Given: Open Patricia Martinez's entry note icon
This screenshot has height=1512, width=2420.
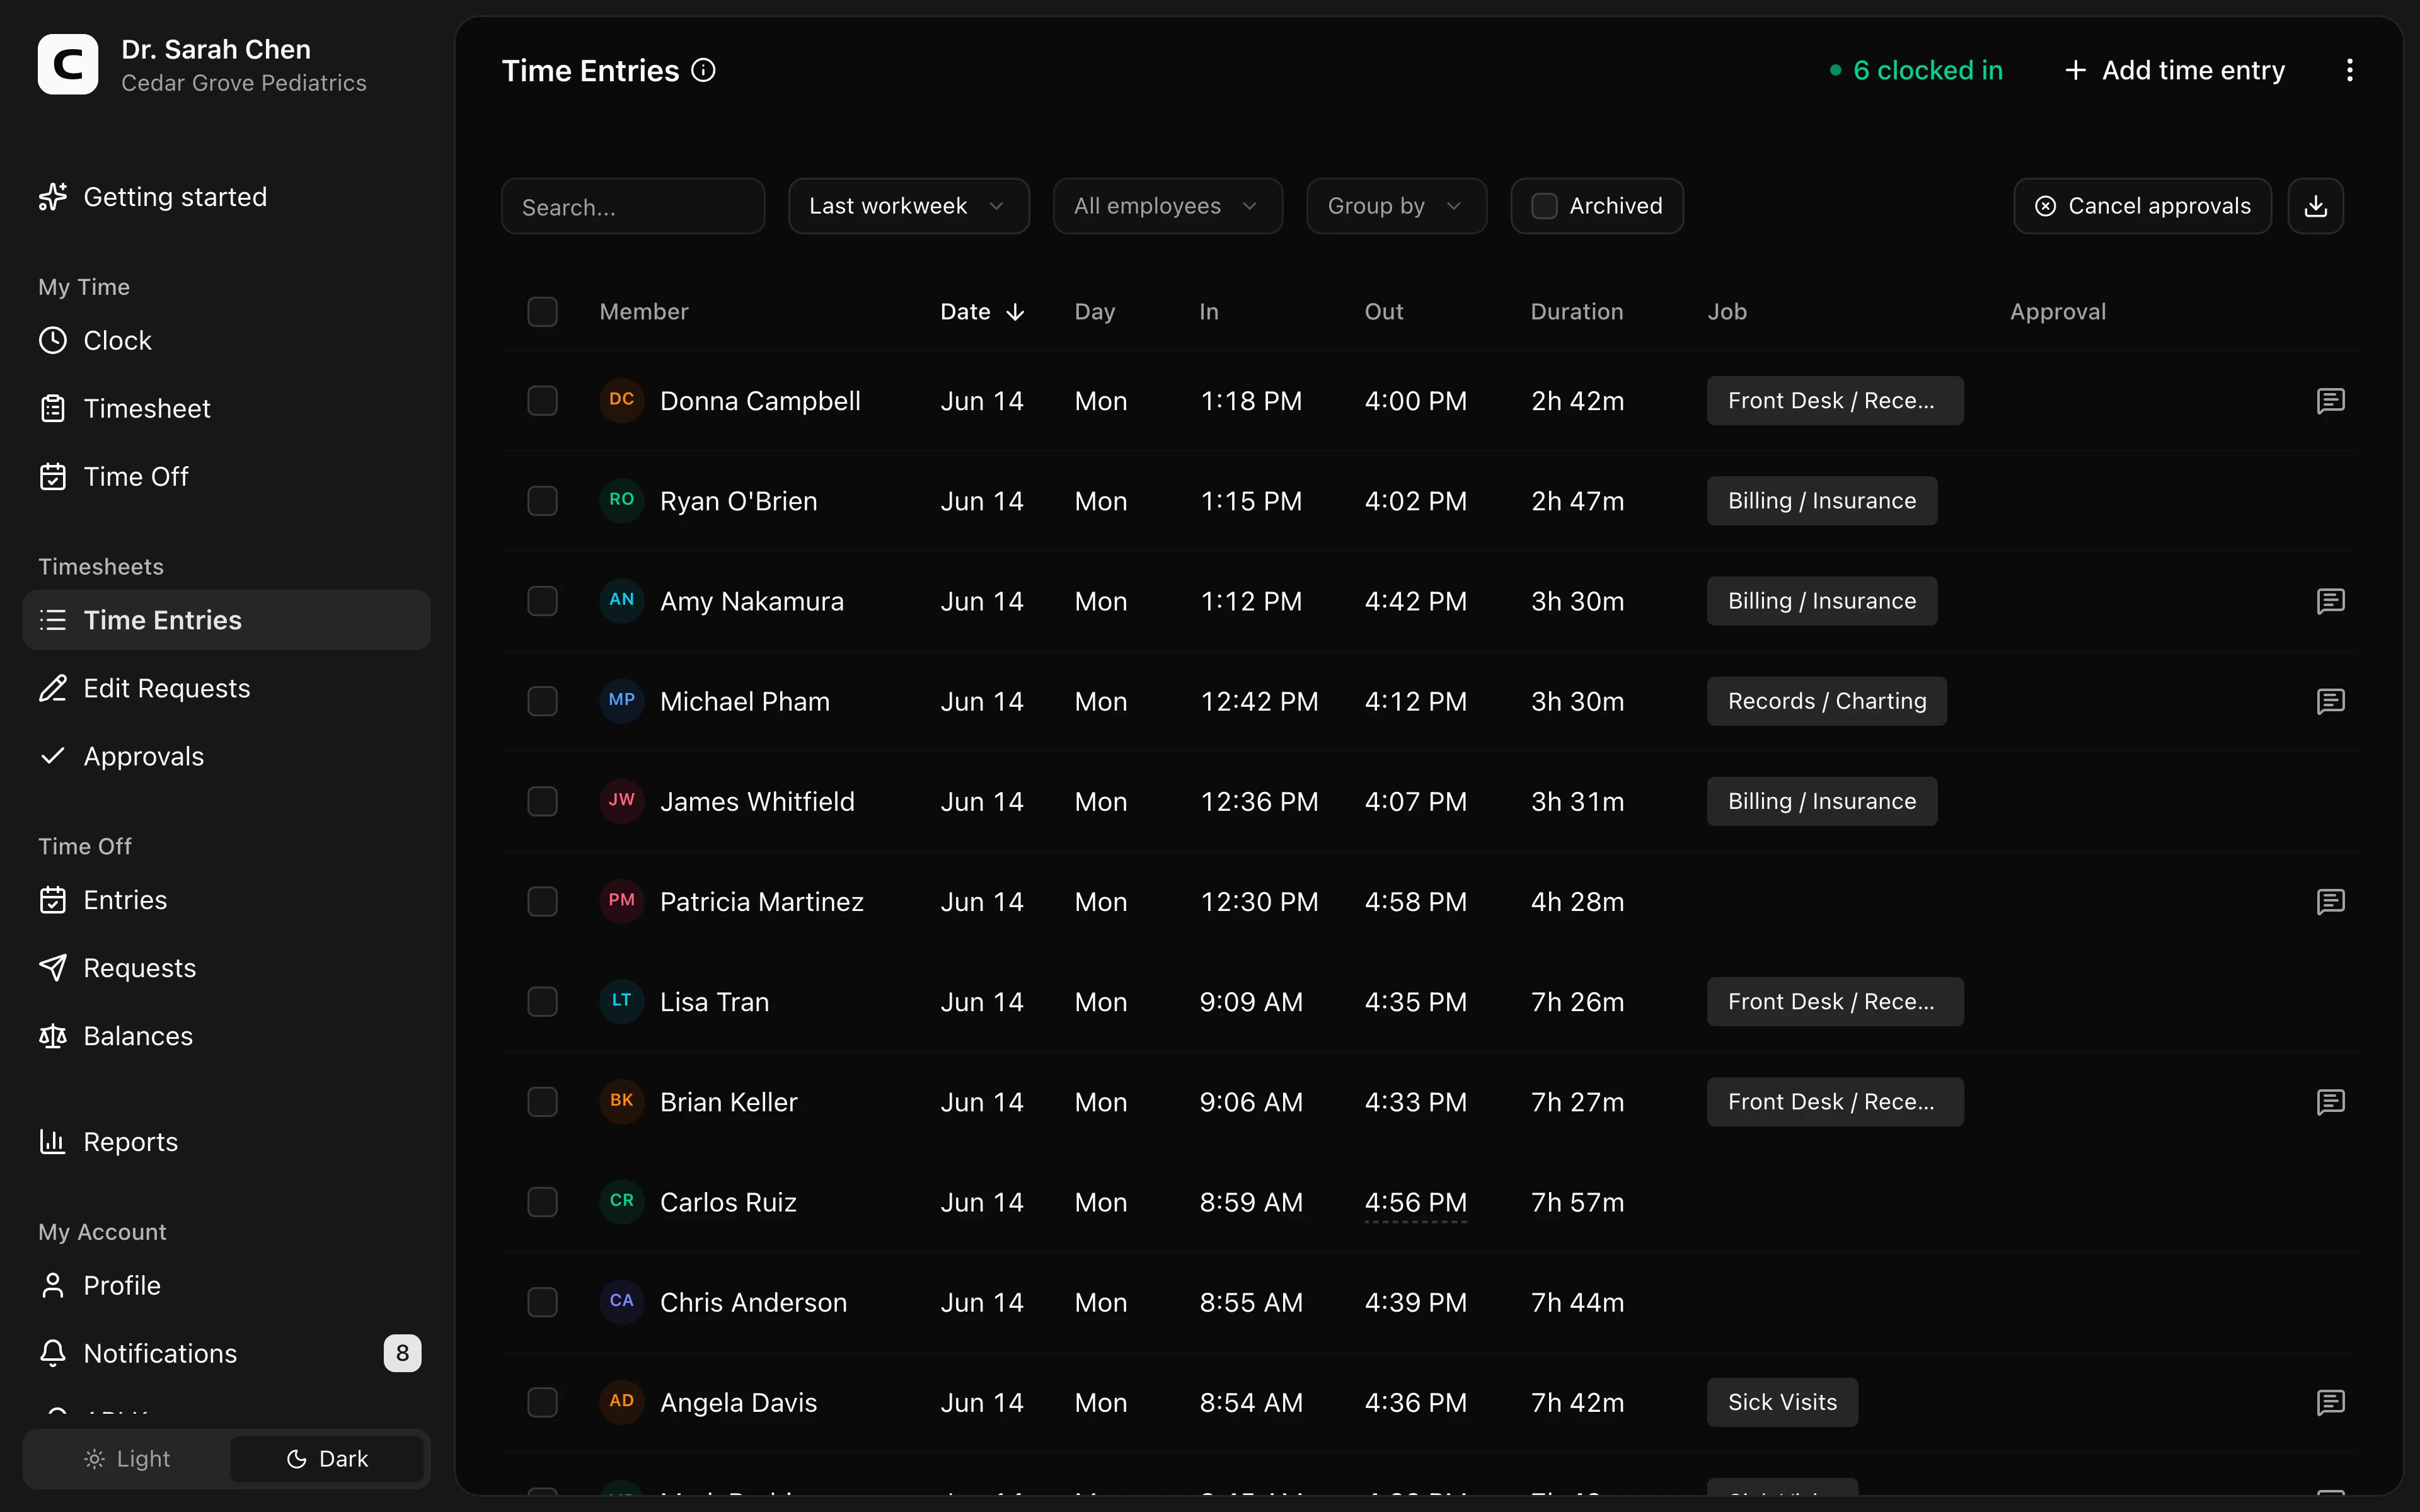Looking at the screenshot, I should pyautogui.click(x=2330, y=902).
